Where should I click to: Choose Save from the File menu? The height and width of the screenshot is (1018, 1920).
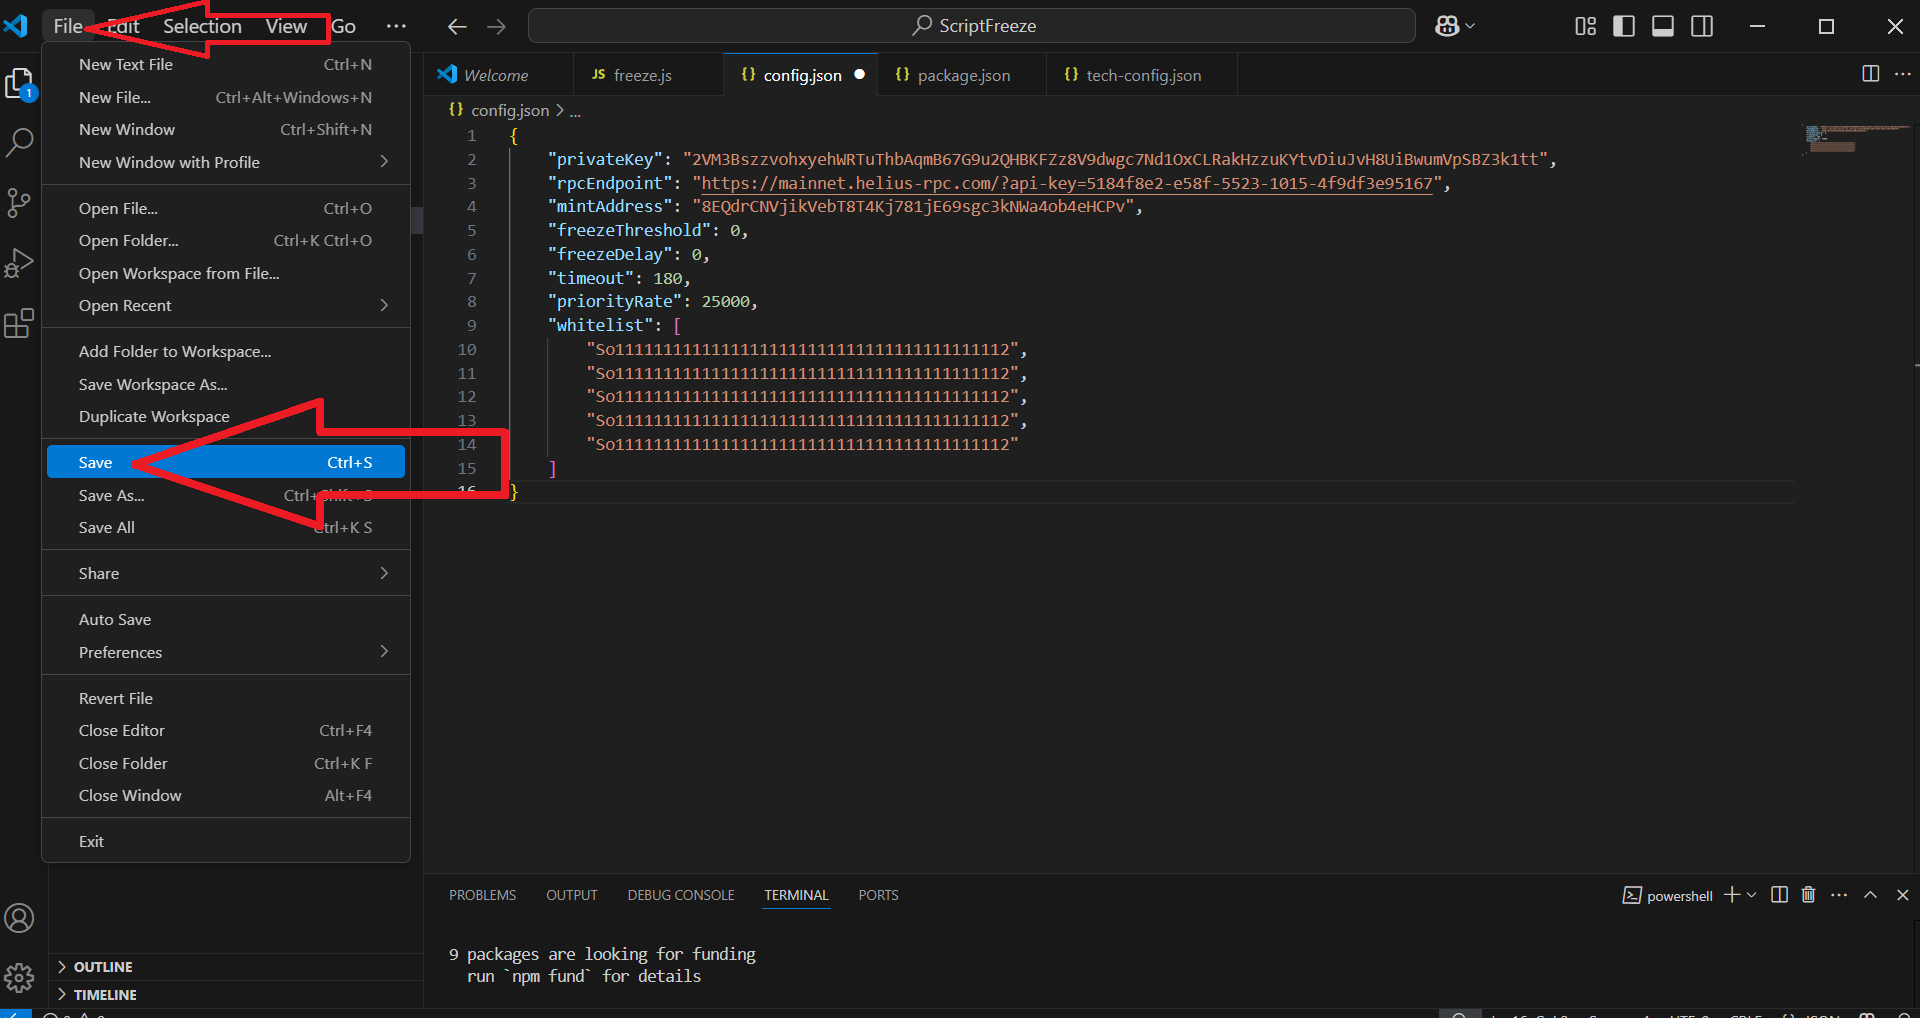(226, 462)
